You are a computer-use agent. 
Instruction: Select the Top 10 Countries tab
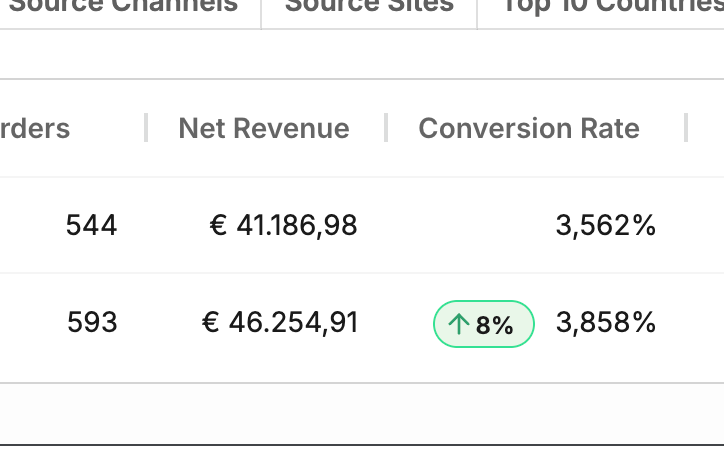[610, 5]
